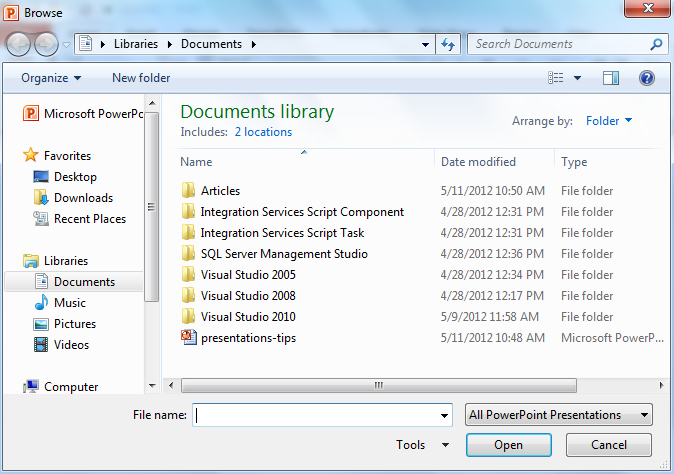Select Downloads under Favorites
The height and width of the screenshot is (474, 674).
coord(73,198)
